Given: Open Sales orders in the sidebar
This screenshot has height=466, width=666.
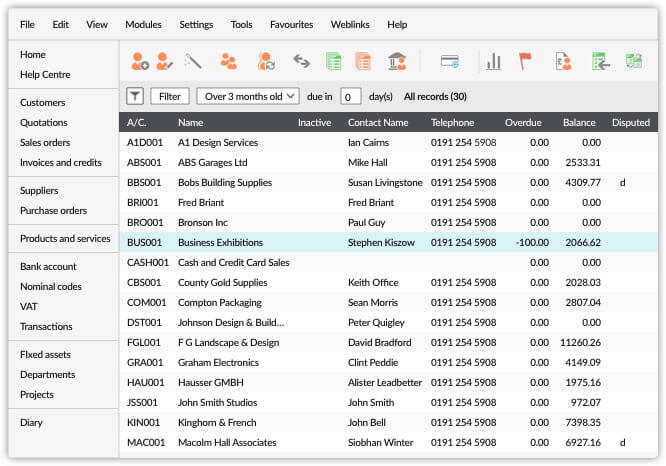Looking at the screenshot, I should (x=45, y=142).
